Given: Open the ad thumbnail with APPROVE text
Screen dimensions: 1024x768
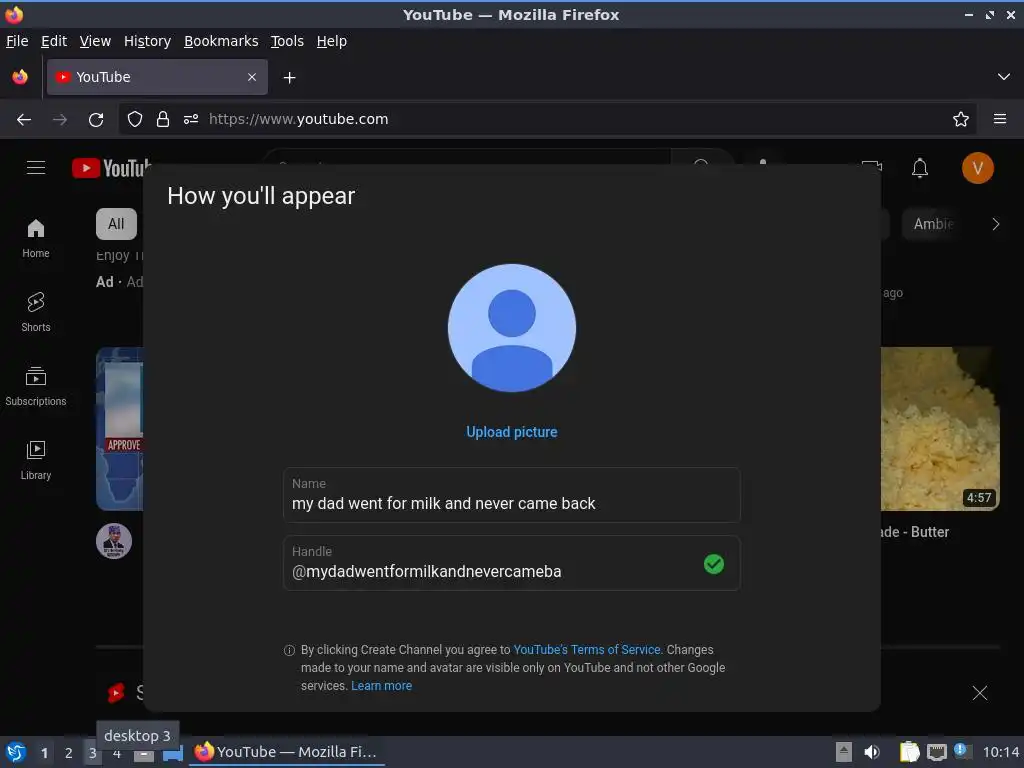Looking at the screenshot, I should point(120,429).
